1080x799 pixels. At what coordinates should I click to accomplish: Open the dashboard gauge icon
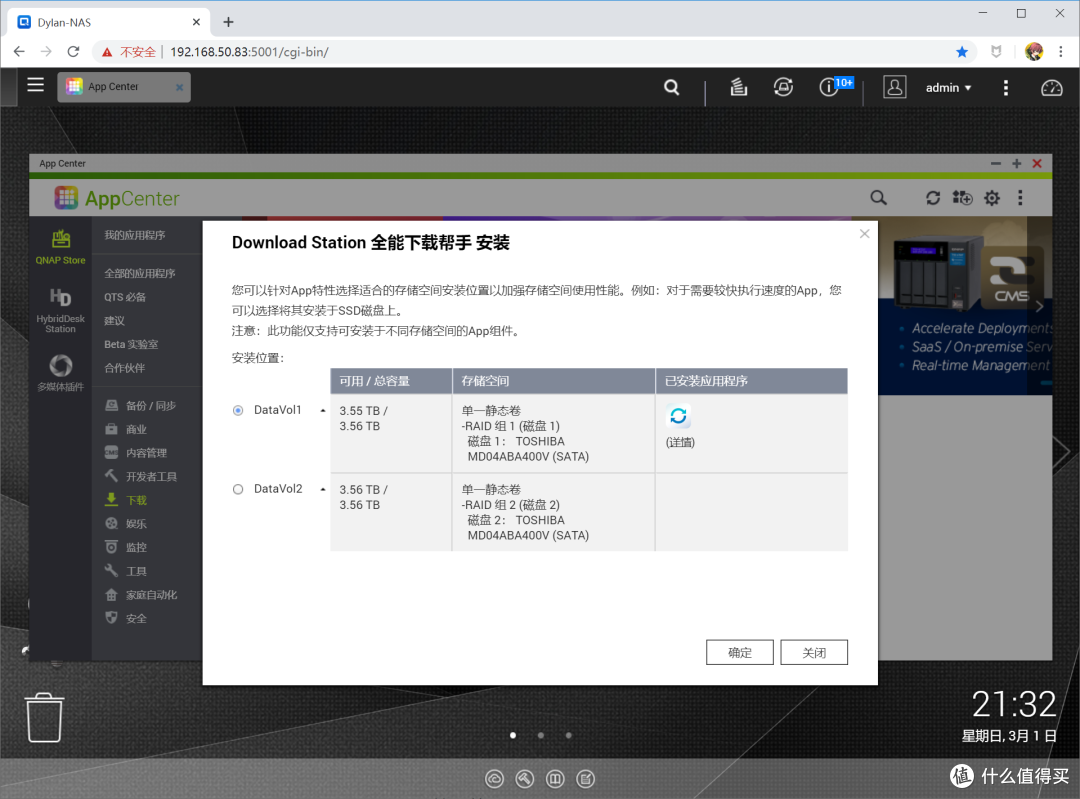click(x=1051, y=87)
